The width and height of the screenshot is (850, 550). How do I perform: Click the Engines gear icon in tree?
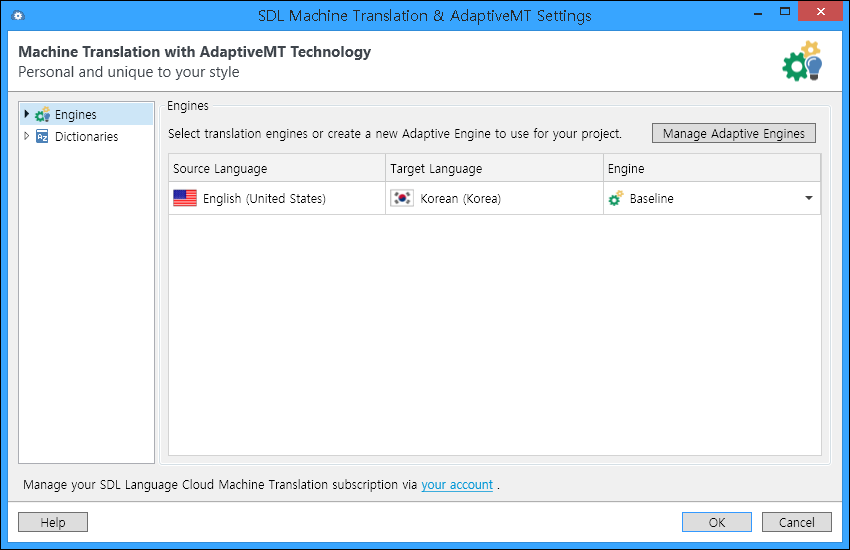42,115
